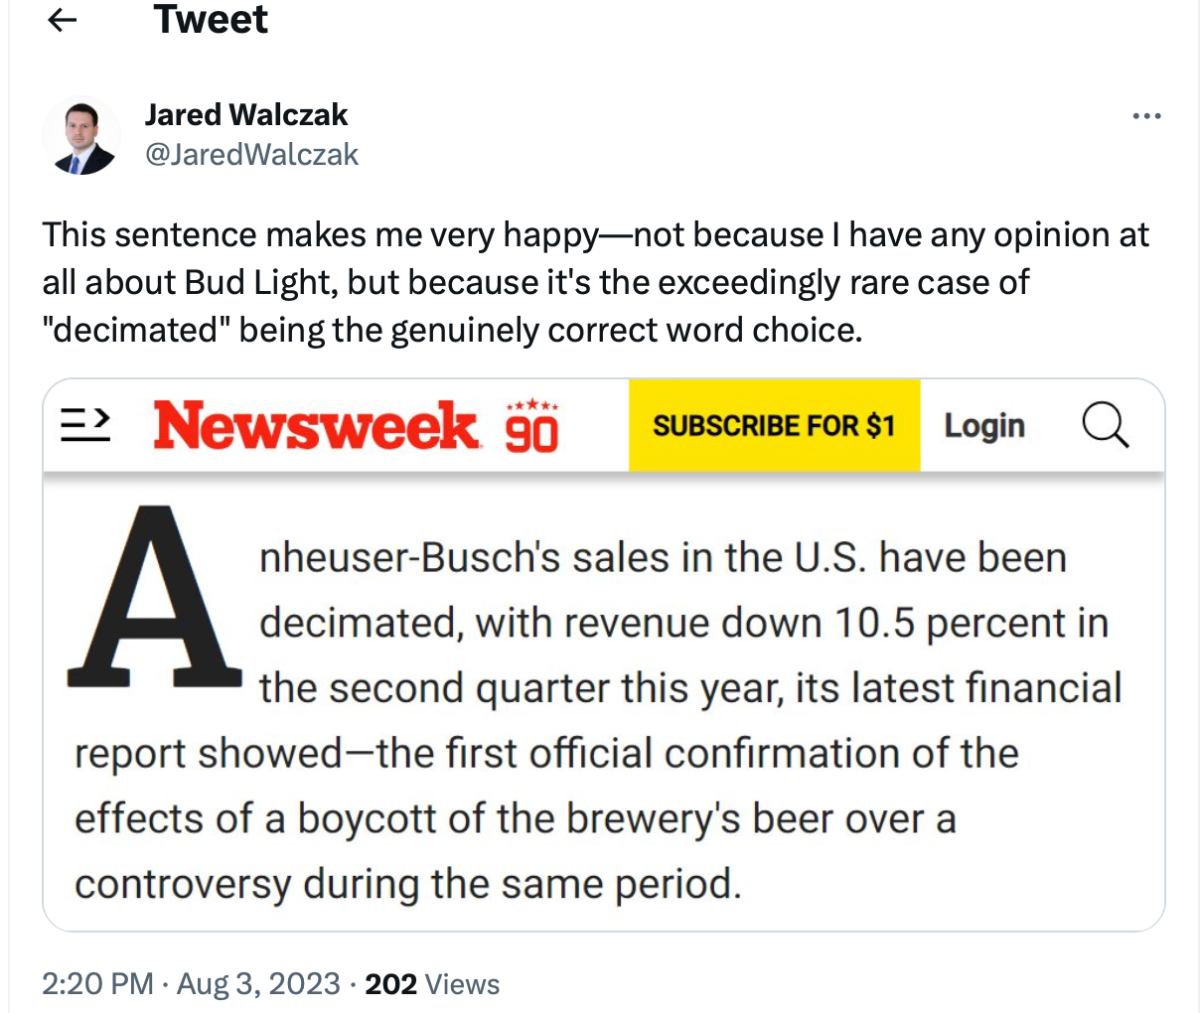Click the tweet text about "decimated"
This screenshot has width=1200, height=1013.
(595, 282)
